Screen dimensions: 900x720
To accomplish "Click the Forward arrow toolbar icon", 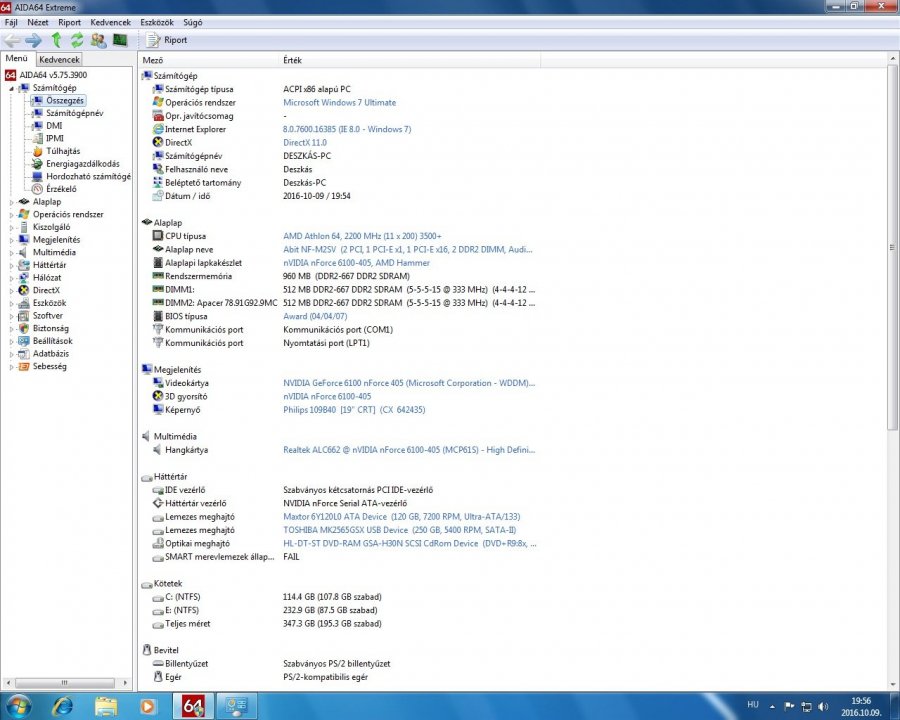I will 33,40.
